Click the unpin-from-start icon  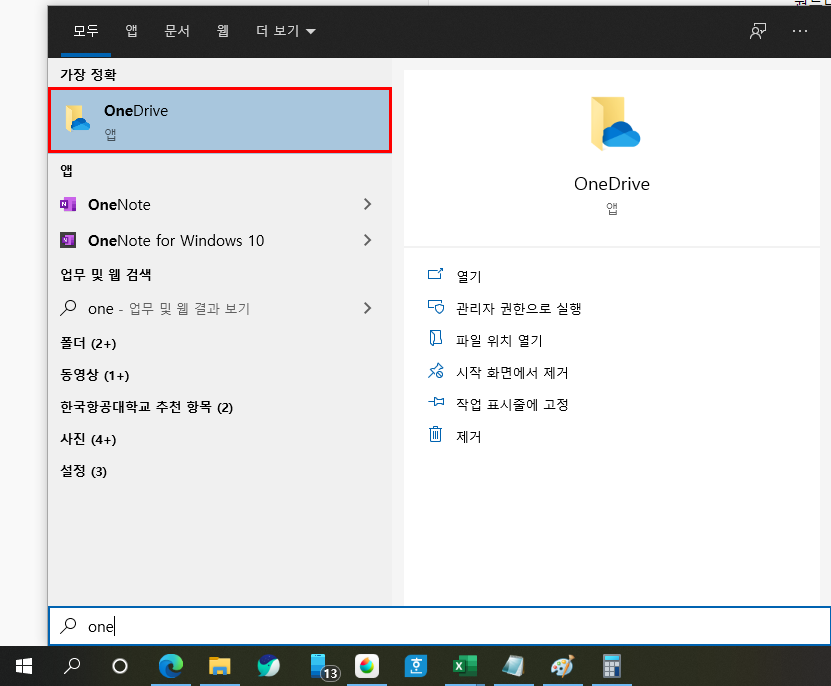click(x=436, y=371)
